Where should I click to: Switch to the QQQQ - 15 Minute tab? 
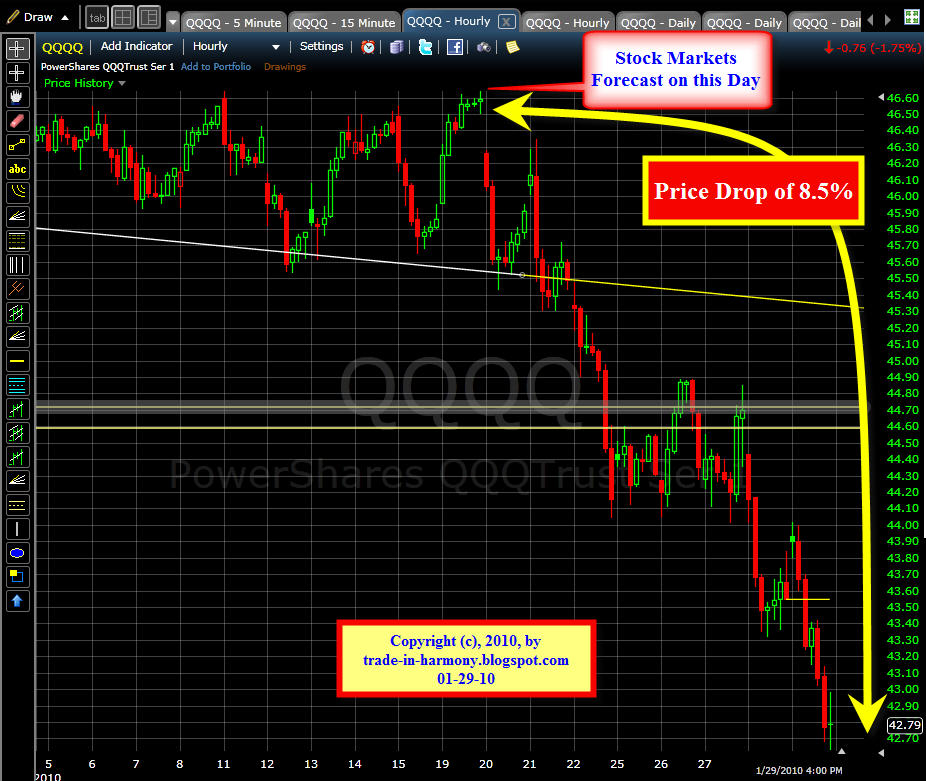tap(344, 23)
